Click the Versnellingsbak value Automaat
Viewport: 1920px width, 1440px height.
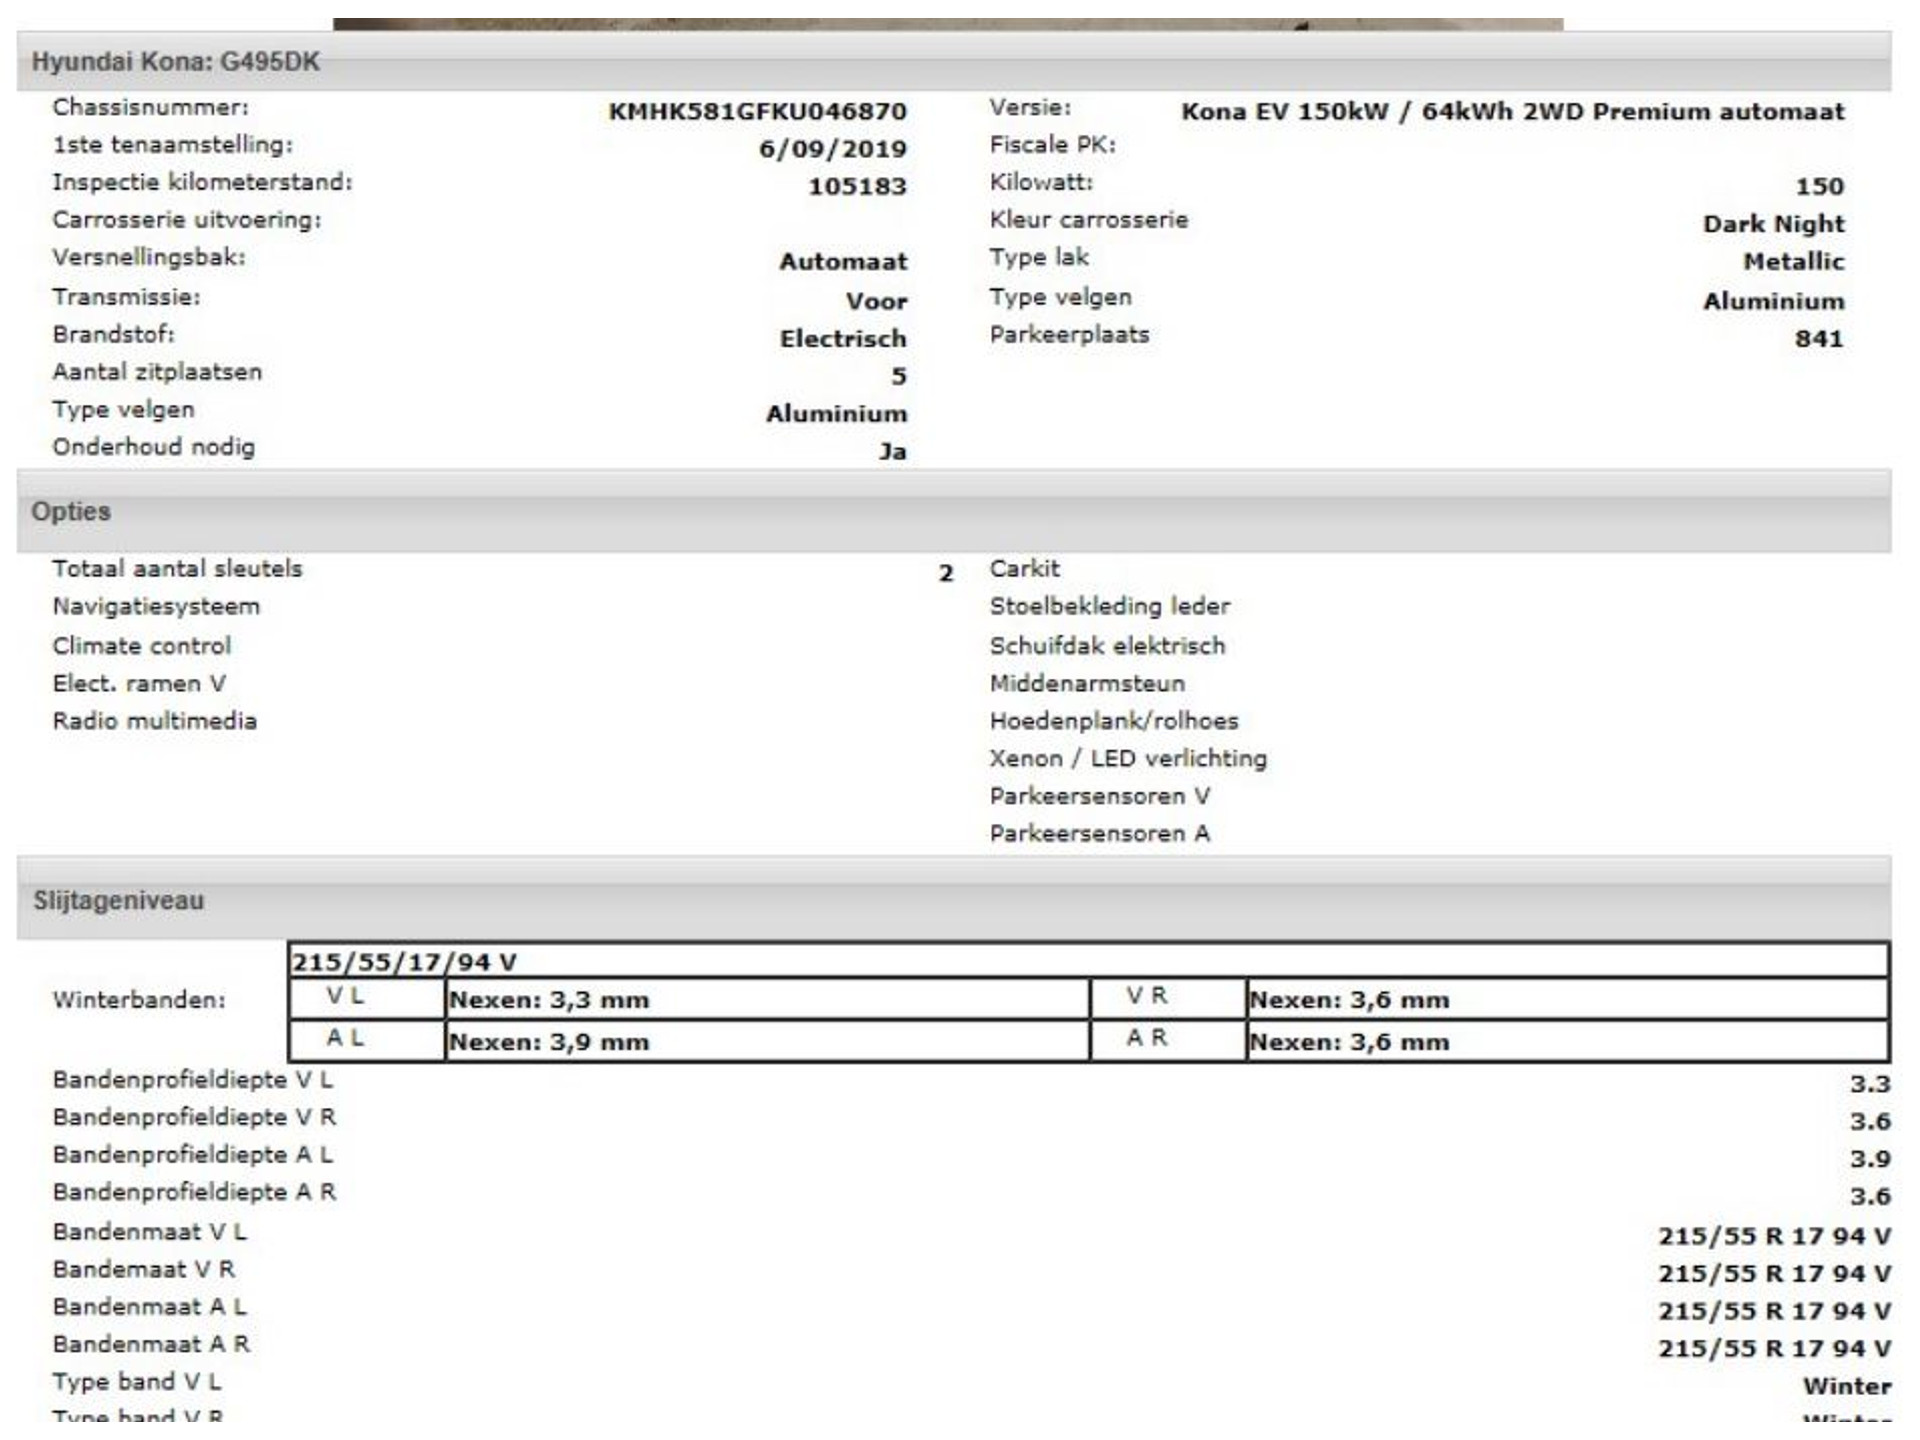(x=843, y=262)
